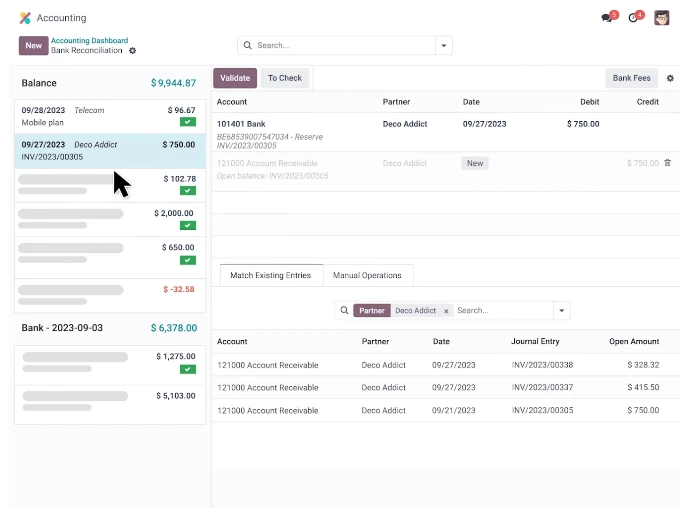Delete the $750.00 Account Receivable line
Viewport: 690px width, 515px height.
click(x=668, y=163)
